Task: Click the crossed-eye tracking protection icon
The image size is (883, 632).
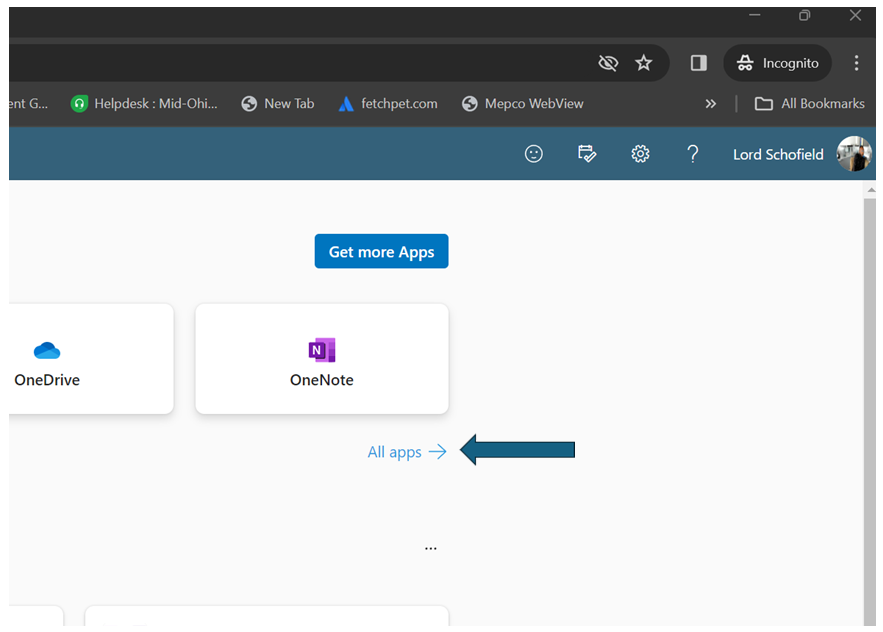Action: click(608, 63)
